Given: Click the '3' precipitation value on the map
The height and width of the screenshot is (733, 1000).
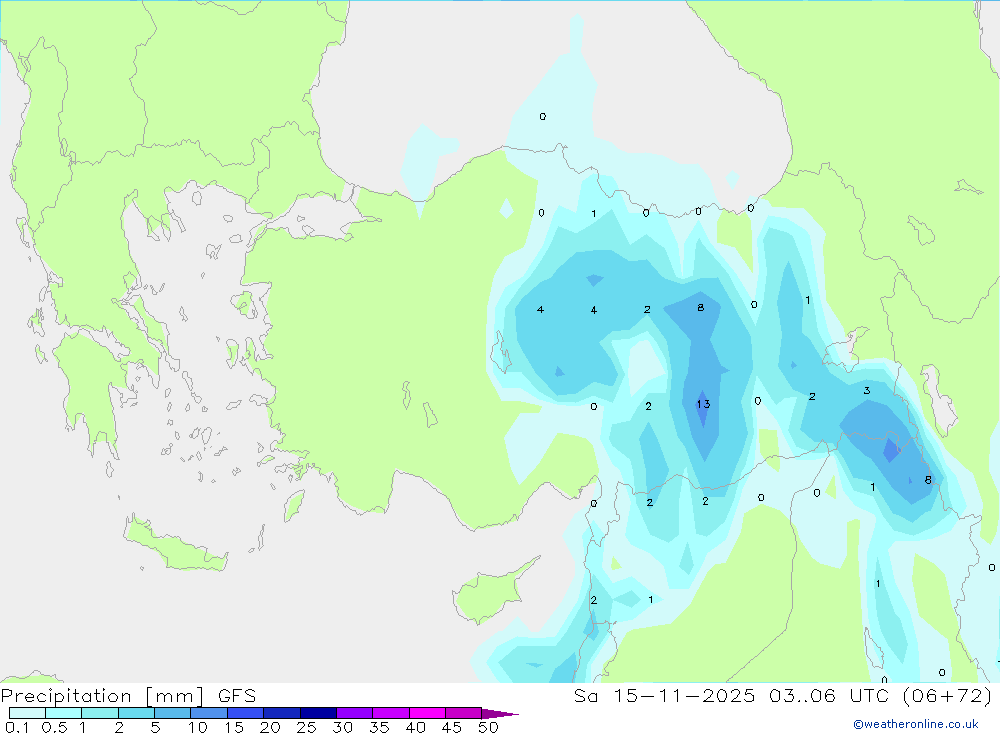Looking at the screenshot, I should (866, 390).
